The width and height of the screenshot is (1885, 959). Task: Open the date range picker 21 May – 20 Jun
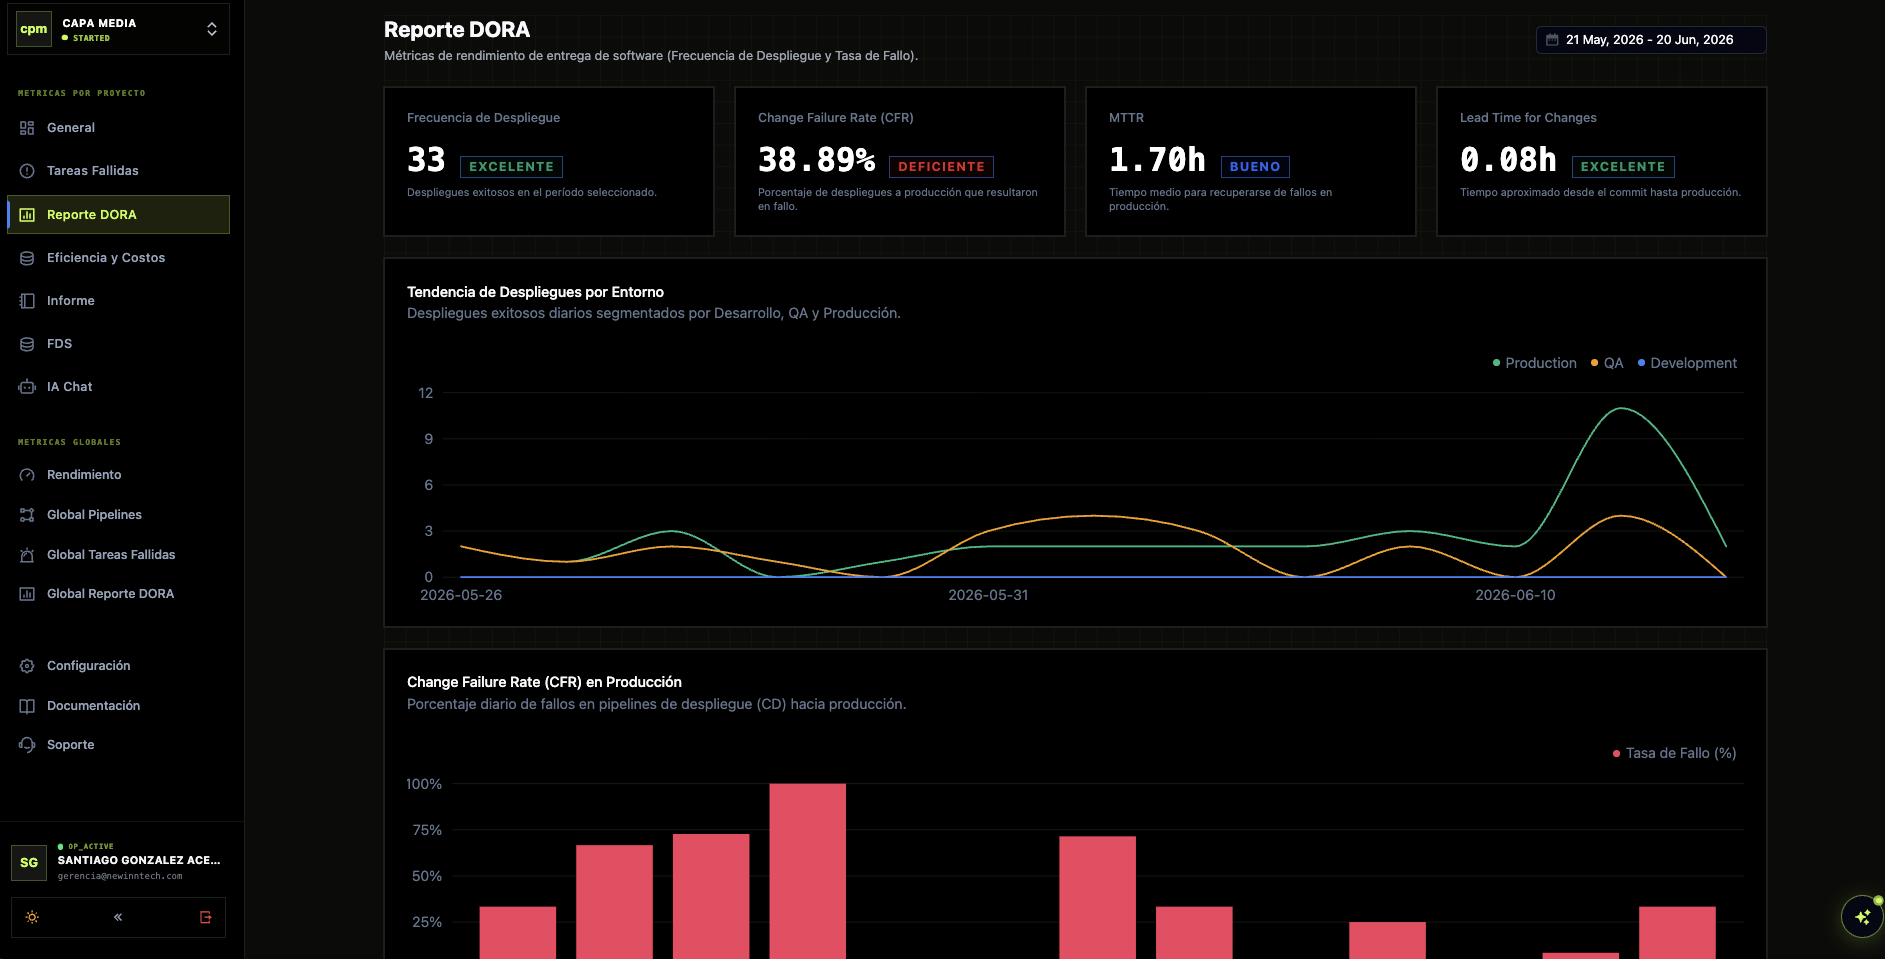coord(1651,40)
